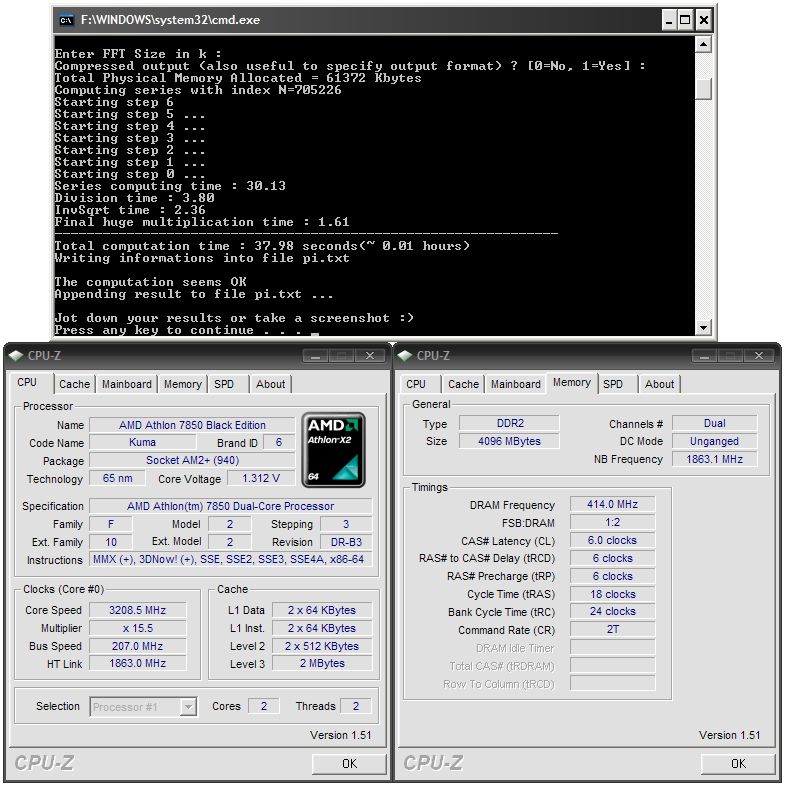Click the Core Speed 3208.5 MHz value
Screen dimensions: 792x792
pyautogui.click(x=137, y=610)
